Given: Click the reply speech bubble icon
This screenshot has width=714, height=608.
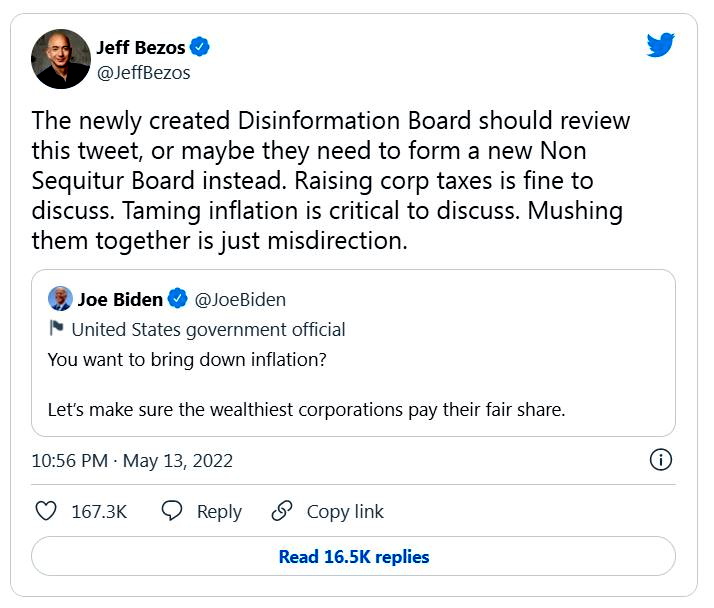Looking at the screenshot, I should point(172,511).
